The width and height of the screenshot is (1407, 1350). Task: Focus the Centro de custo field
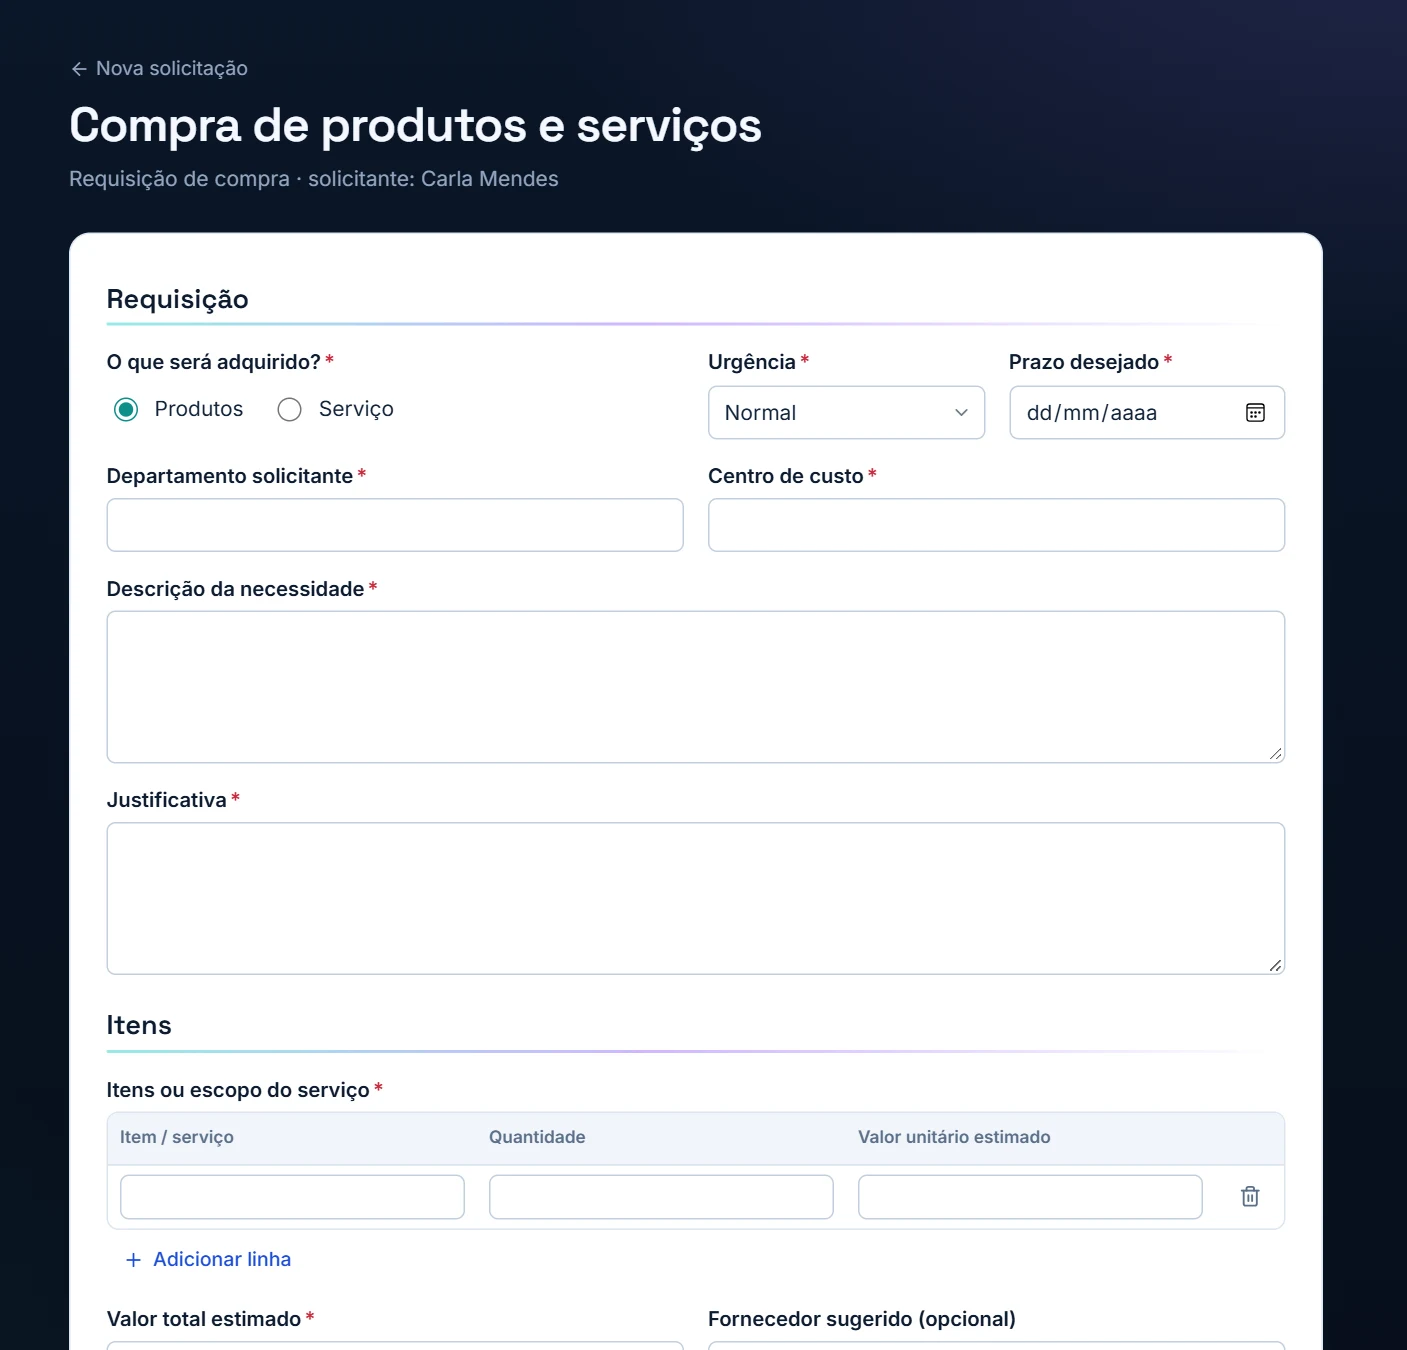pos(996,525)
